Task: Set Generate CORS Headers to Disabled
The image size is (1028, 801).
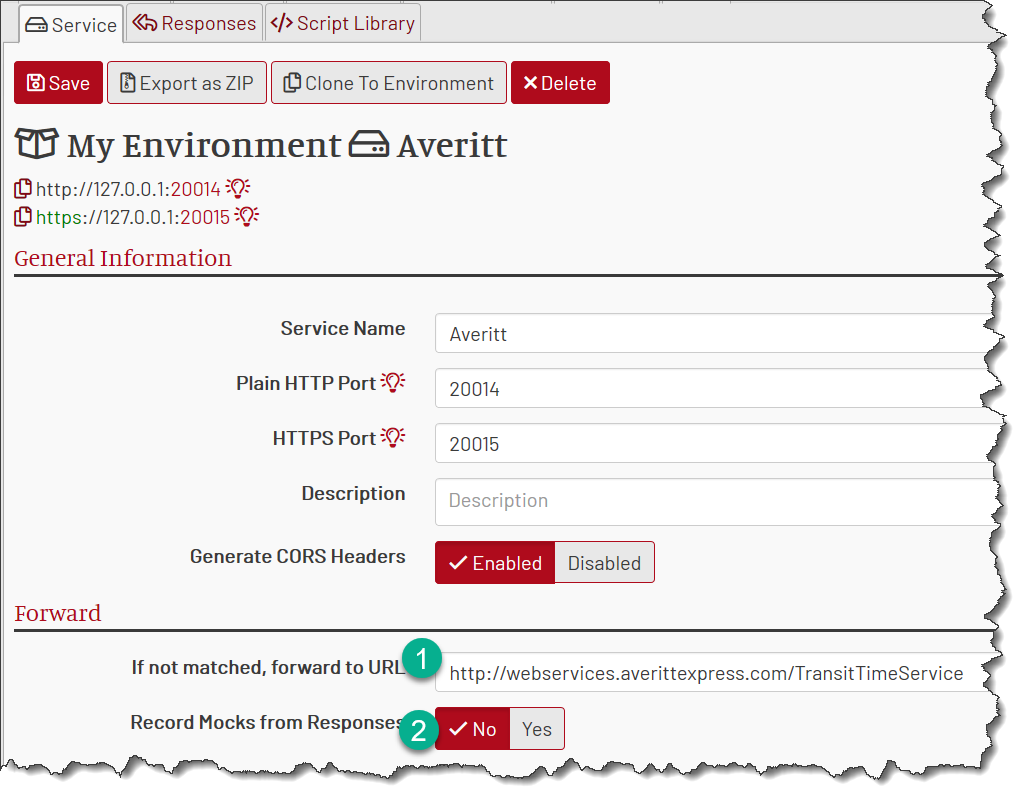Action: tap(604, 562)
